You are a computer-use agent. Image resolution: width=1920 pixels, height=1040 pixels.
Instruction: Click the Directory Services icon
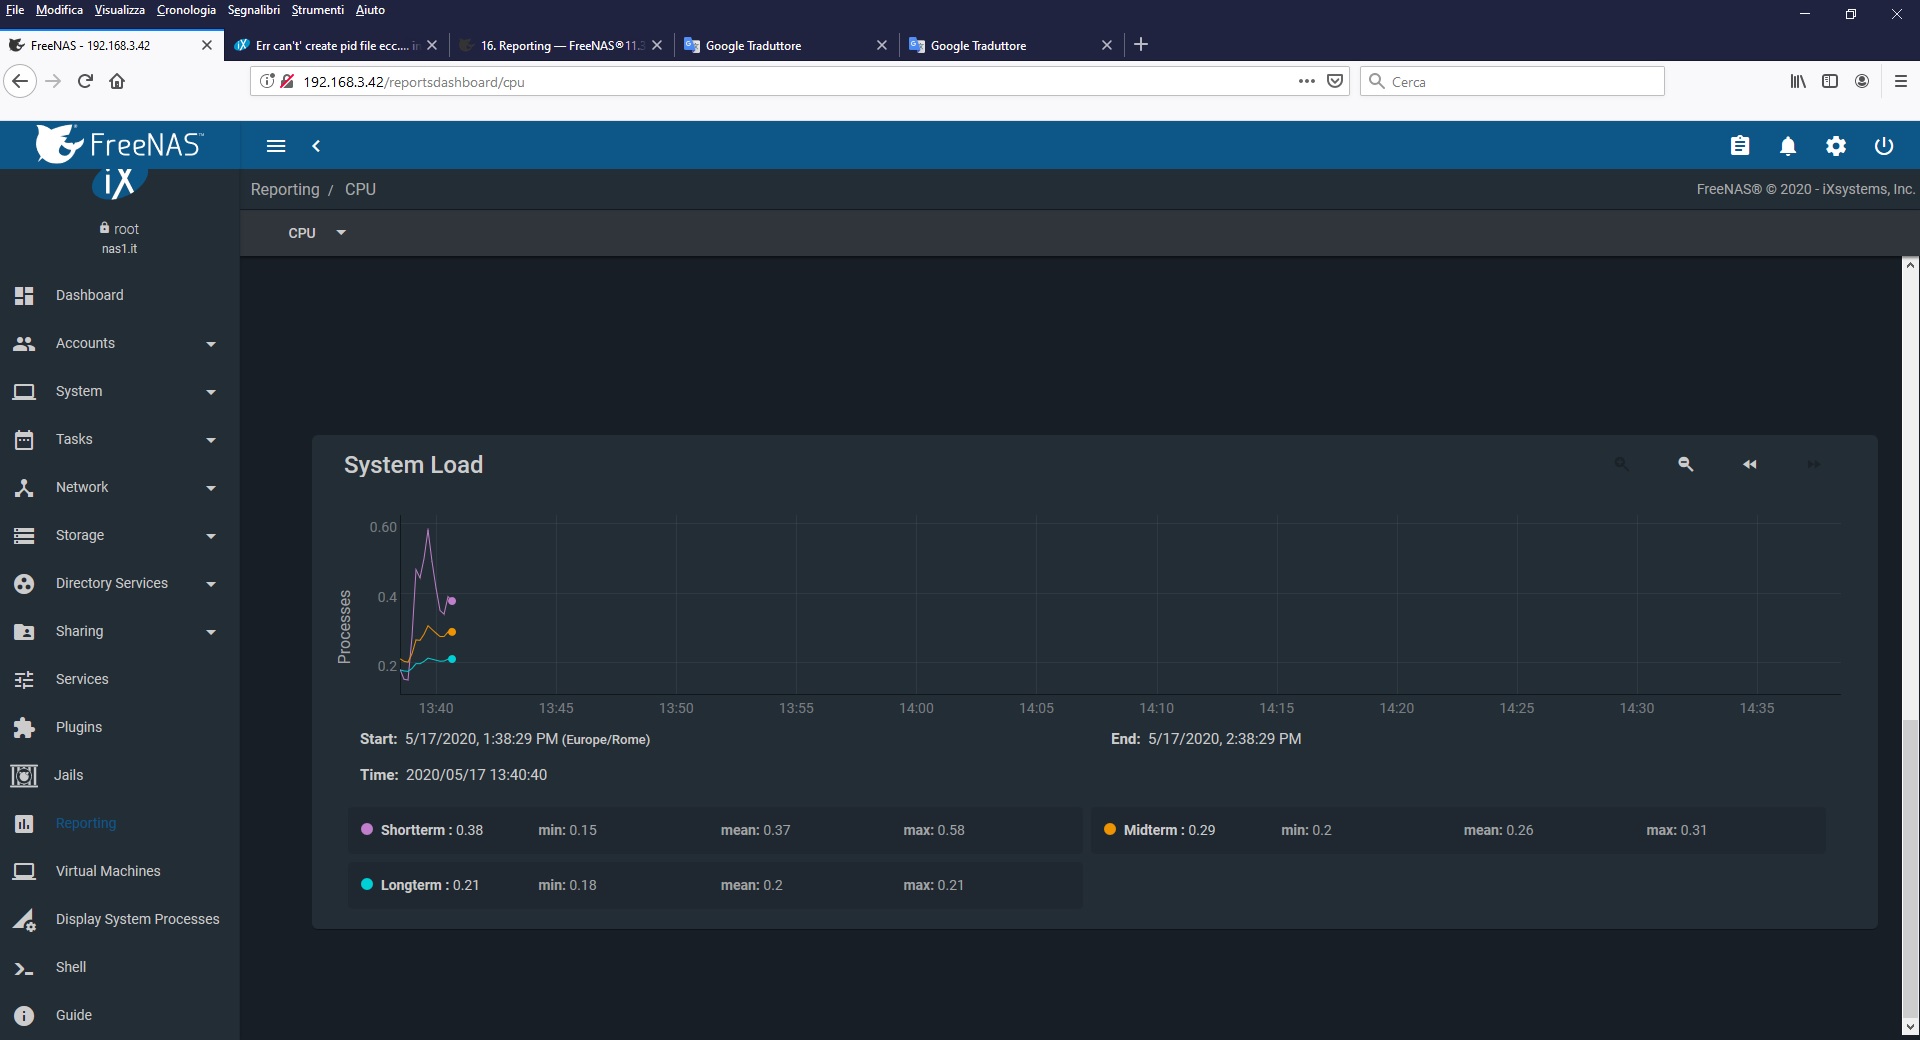(x=24, y=583)
